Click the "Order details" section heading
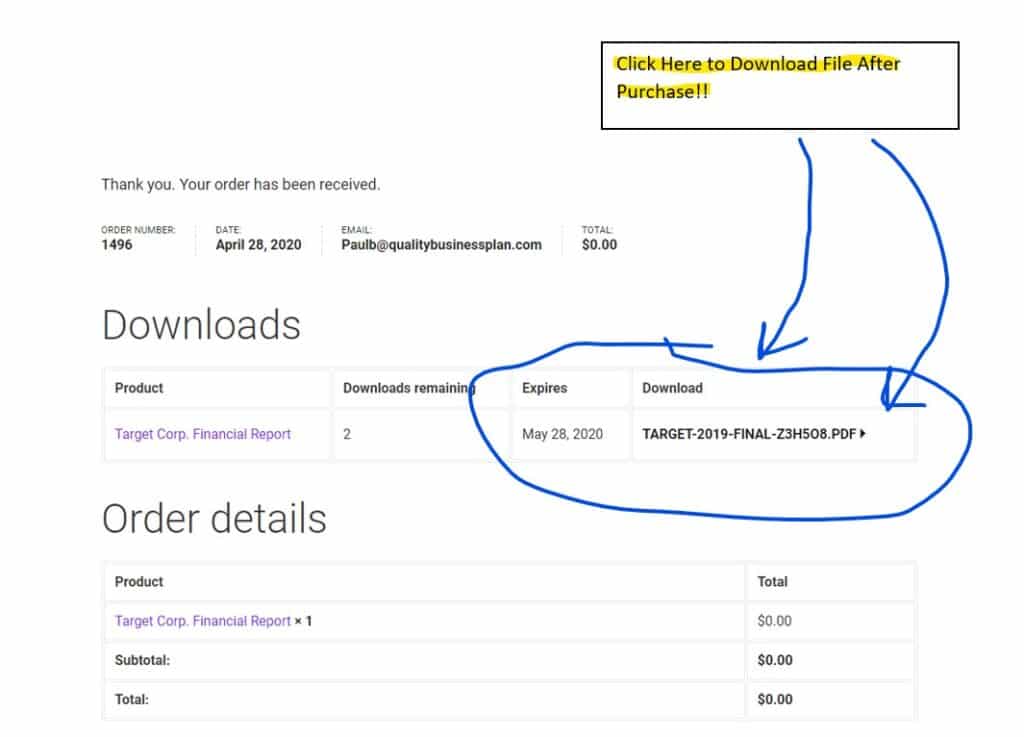 [214, 518]
